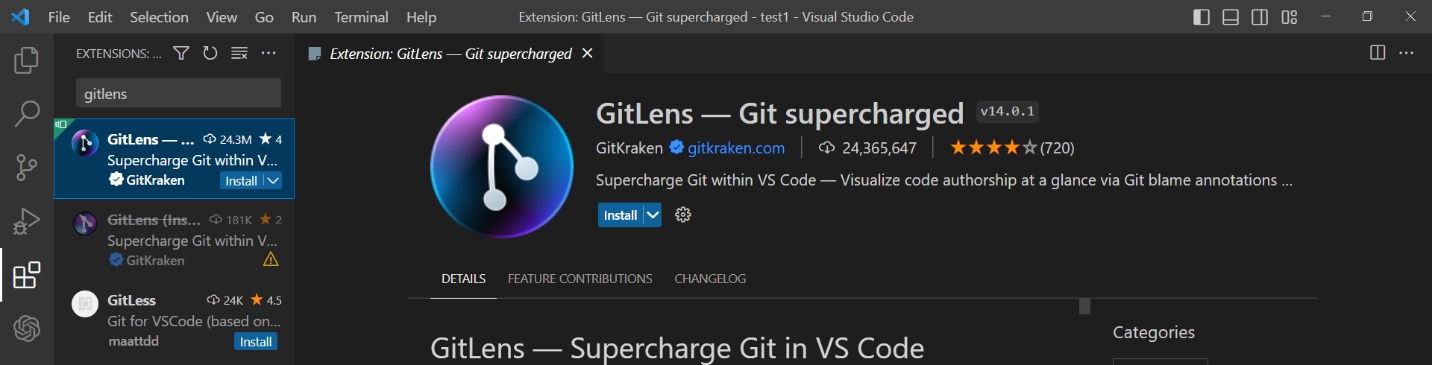Select the GitLens extension editor tab
The width and height of the screenshot is (1432, 365).
(450, 53)
